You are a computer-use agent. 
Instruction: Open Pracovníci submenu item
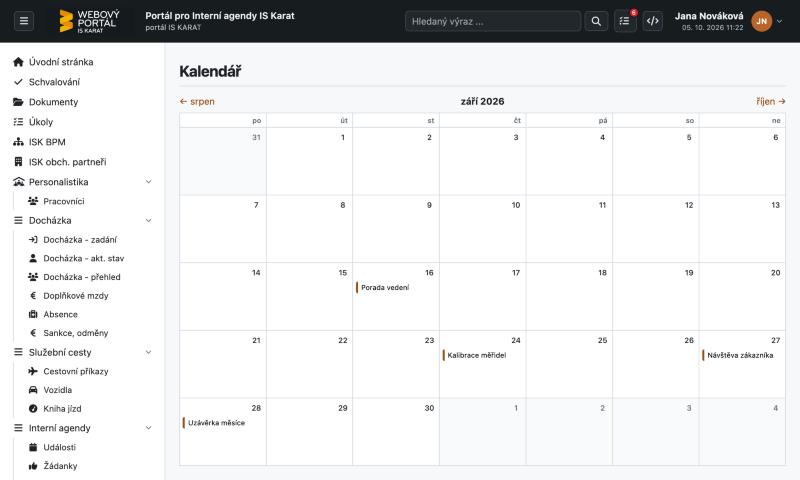[64, 201]
